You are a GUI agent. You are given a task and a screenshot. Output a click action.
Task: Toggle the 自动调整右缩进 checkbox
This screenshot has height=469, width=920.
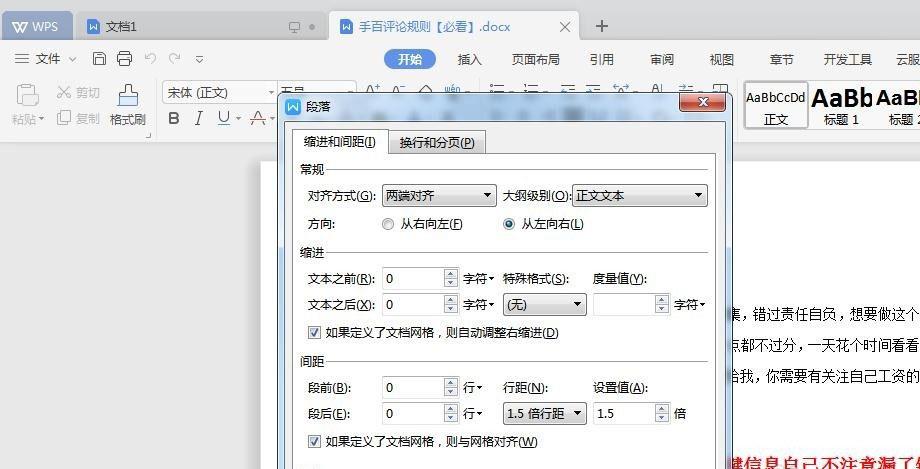pyautogui.click(x=314, y=333)
